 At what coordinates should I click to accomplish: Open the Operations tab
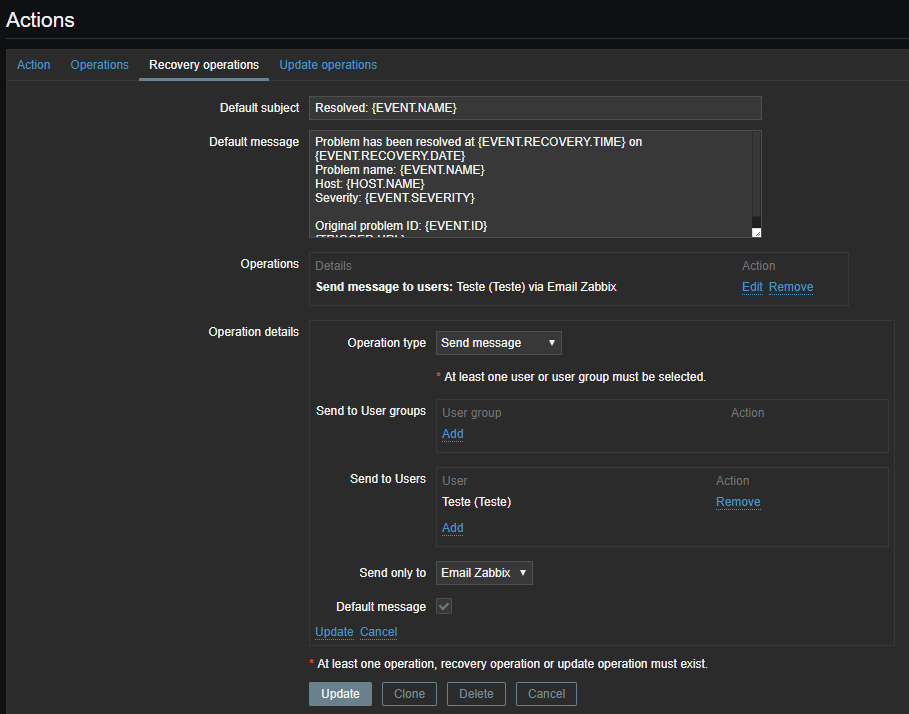tap(99, 65)
